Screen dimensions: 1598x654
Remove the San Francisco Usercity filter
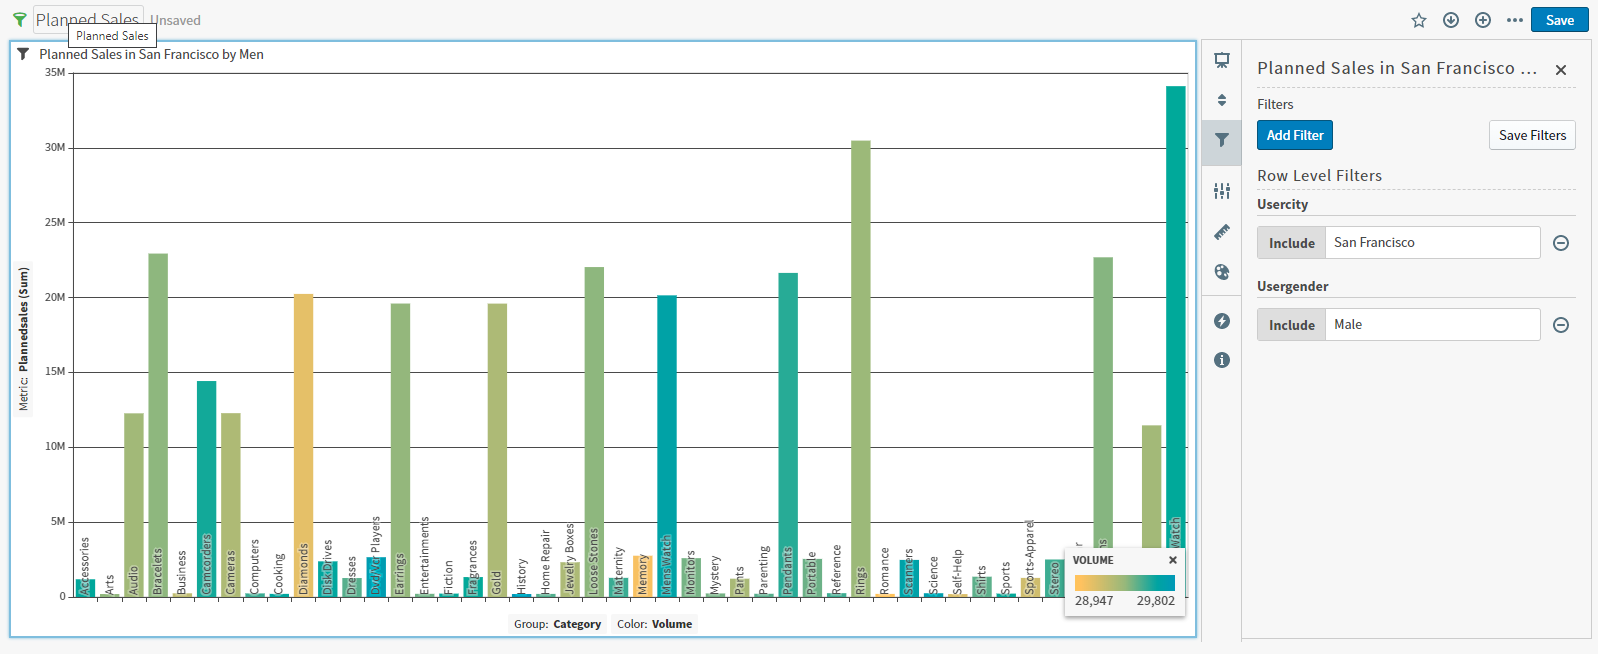(x=1560, y=243)
